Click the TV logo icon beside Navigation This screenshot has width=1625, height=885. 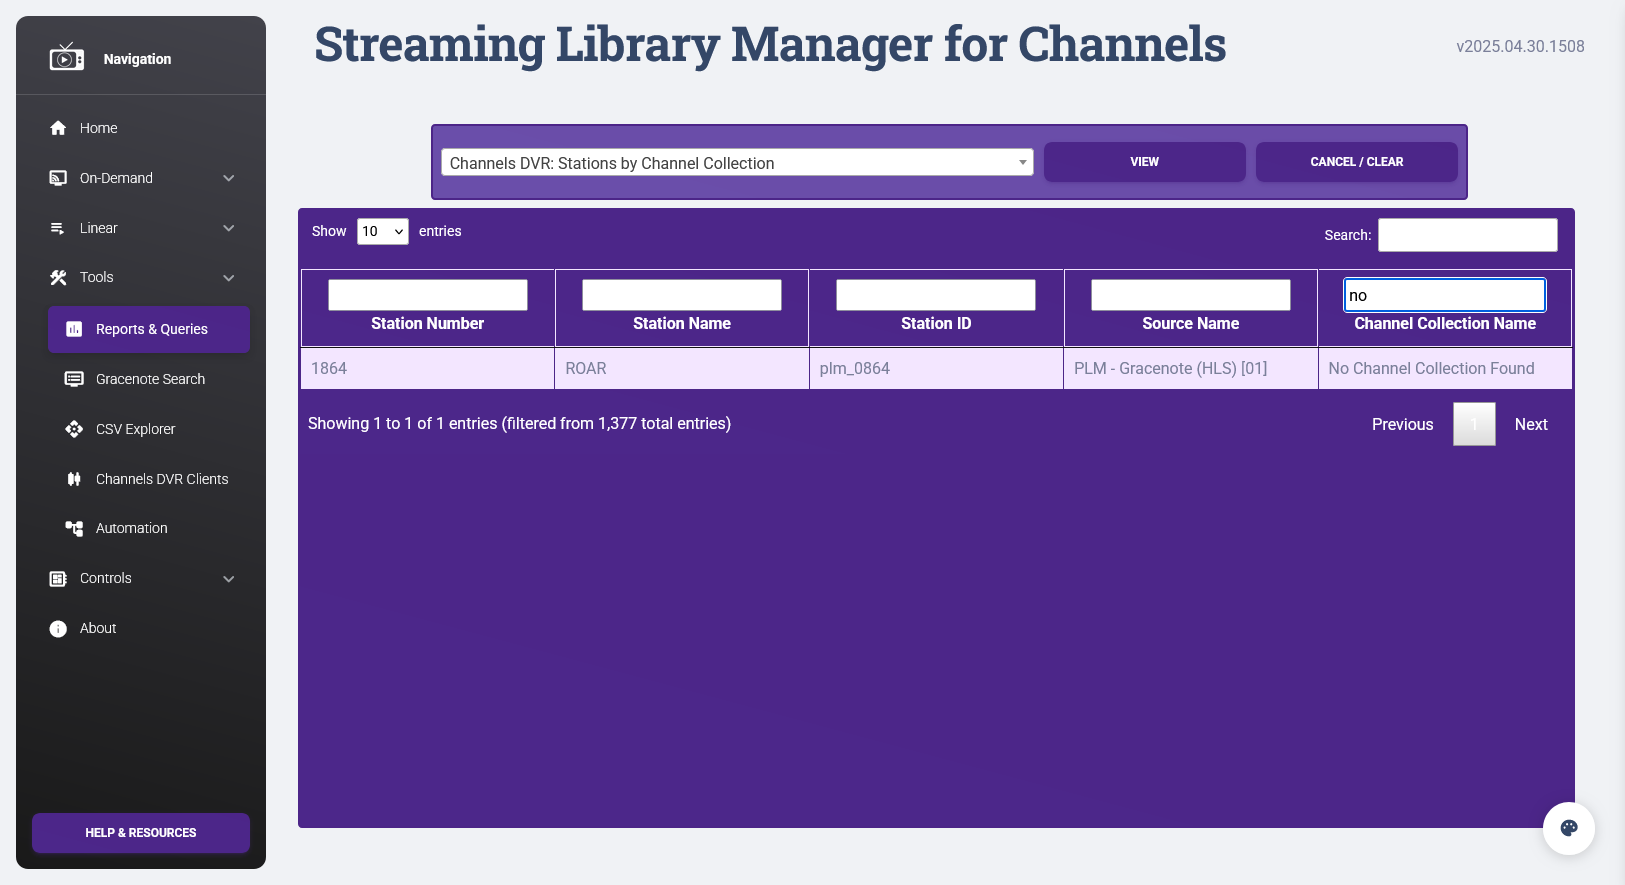pyautogui.click(x=66, y=58)
